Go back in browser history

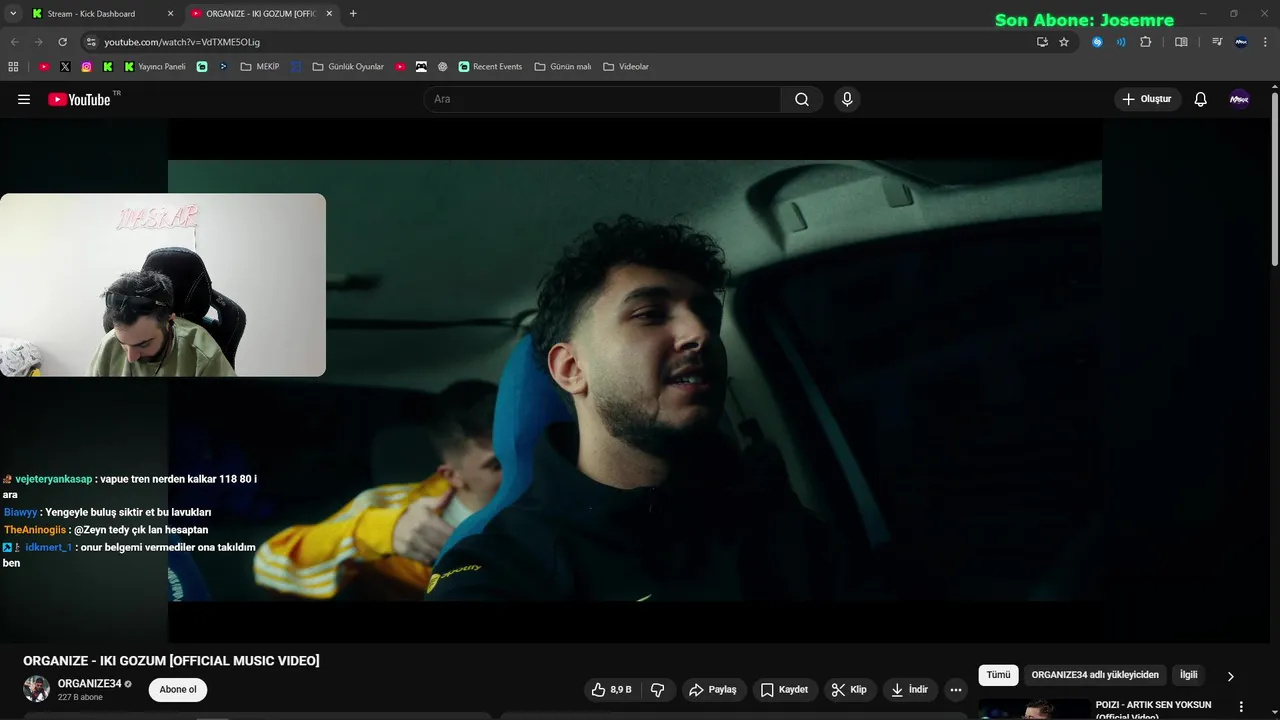click(14, 42)
